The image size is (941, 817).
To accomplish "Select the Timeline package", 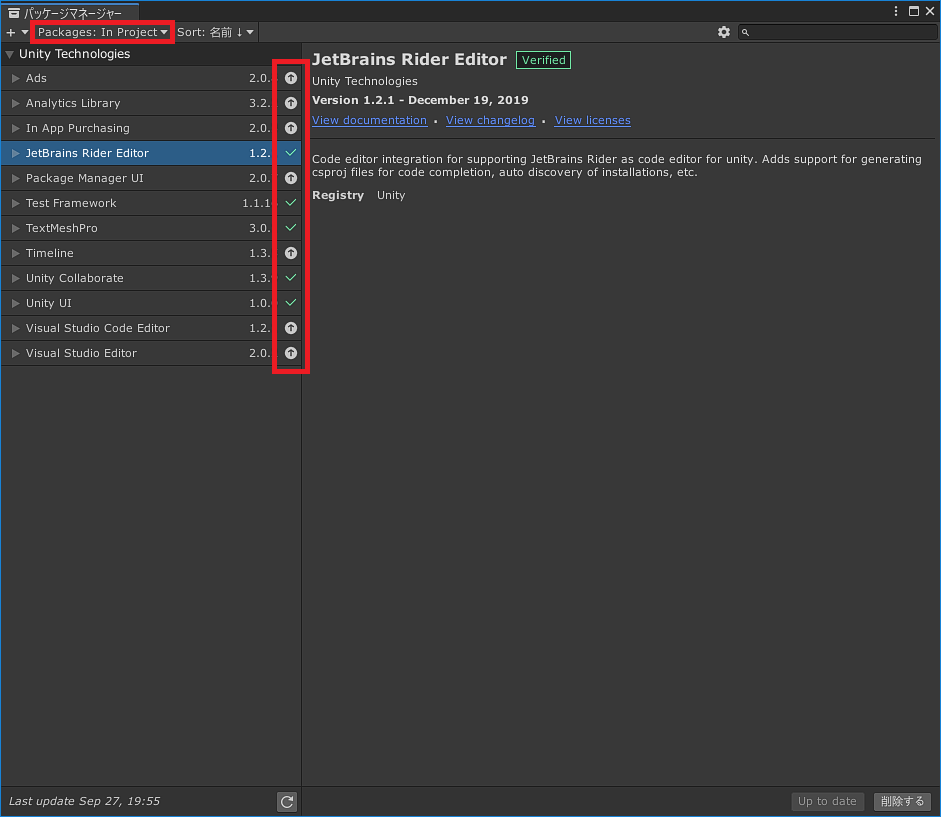I will (151, 253).
